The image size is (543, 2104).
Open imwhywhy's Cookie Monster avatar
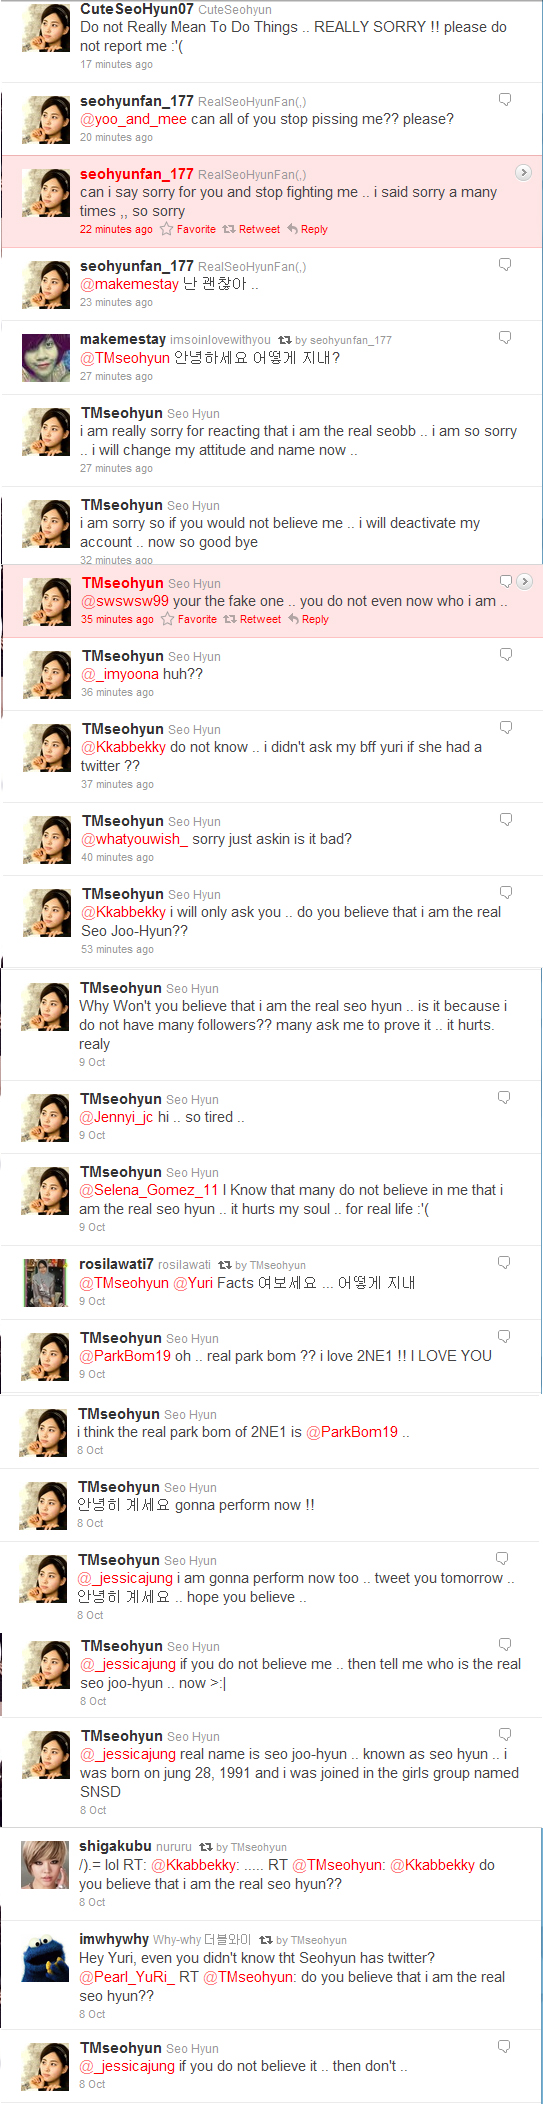(x=45, y=1959)
